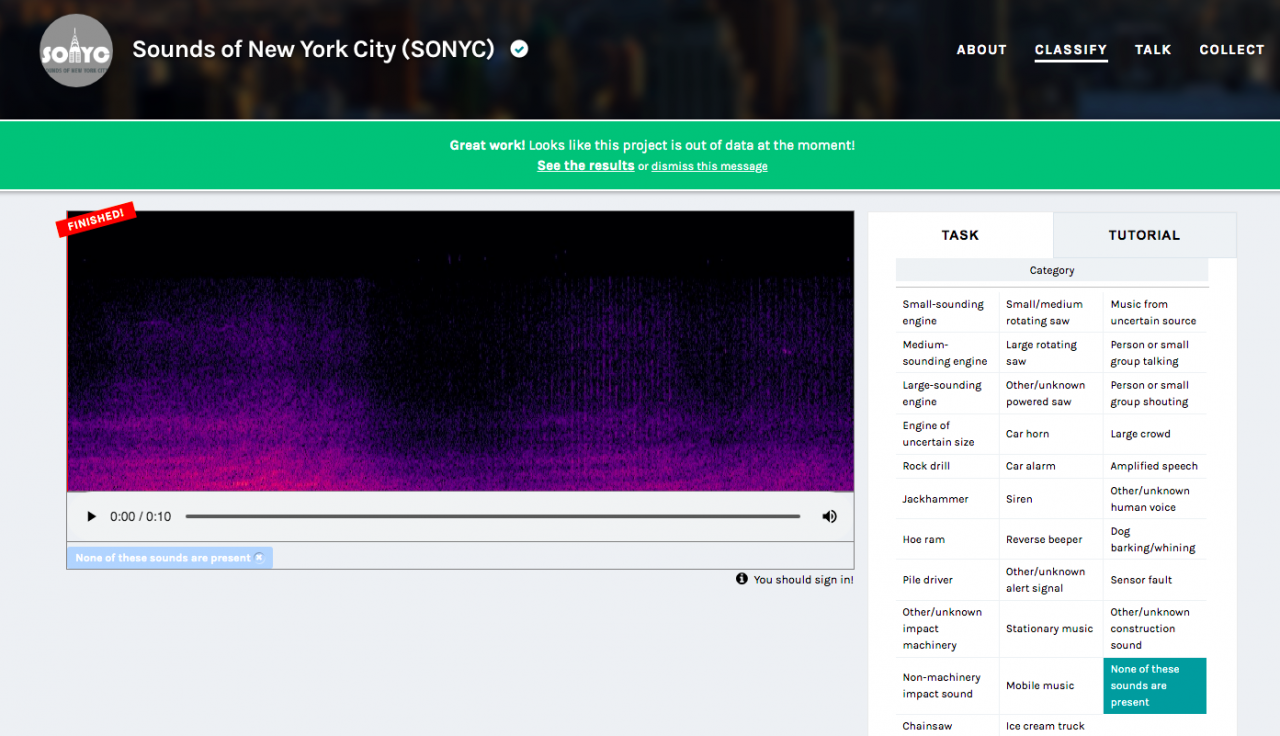The width and height of the screenshot is (1280, 736).
Task: Pick Pile driver category
Action: pyautogui.click(x=947, y=580)
